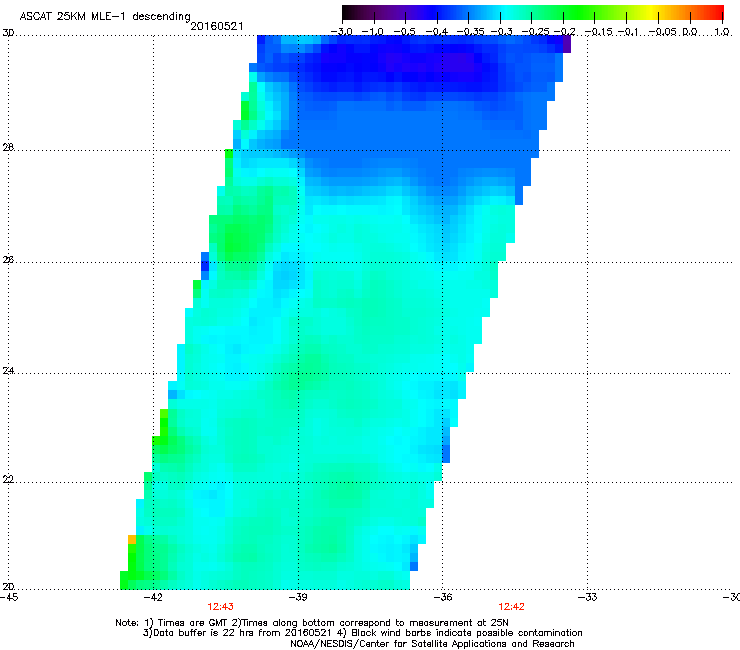Click the yellow section of the colorbar

[651, 12]
